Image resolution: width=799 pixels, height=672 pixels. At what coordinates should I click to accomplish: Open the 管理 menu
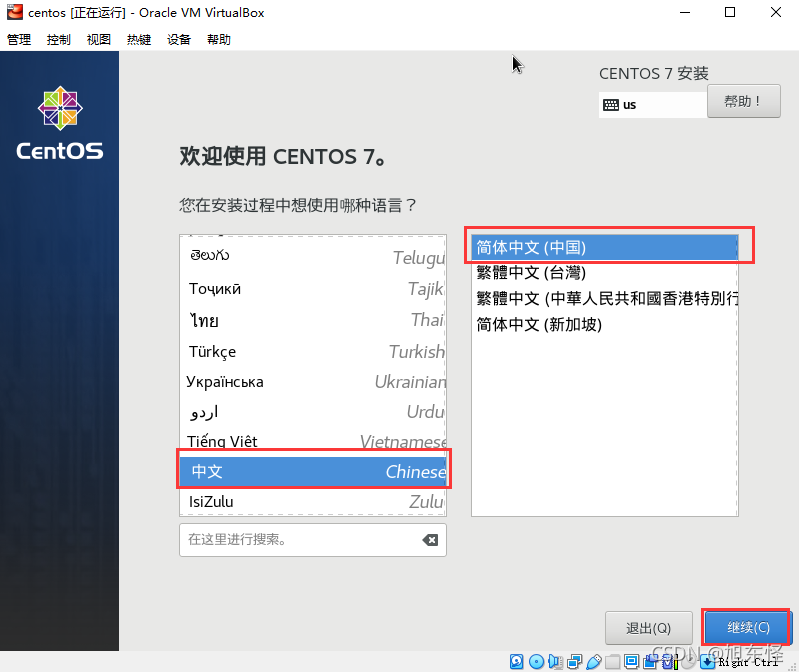click(x=19, y=39)
